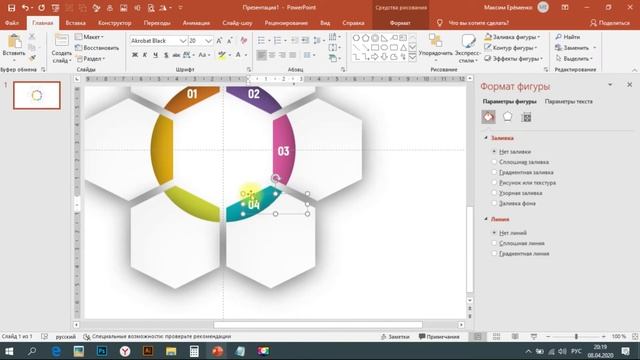Select Нет линий radio option
Viewport: 640px width, 360px height.
494,233
